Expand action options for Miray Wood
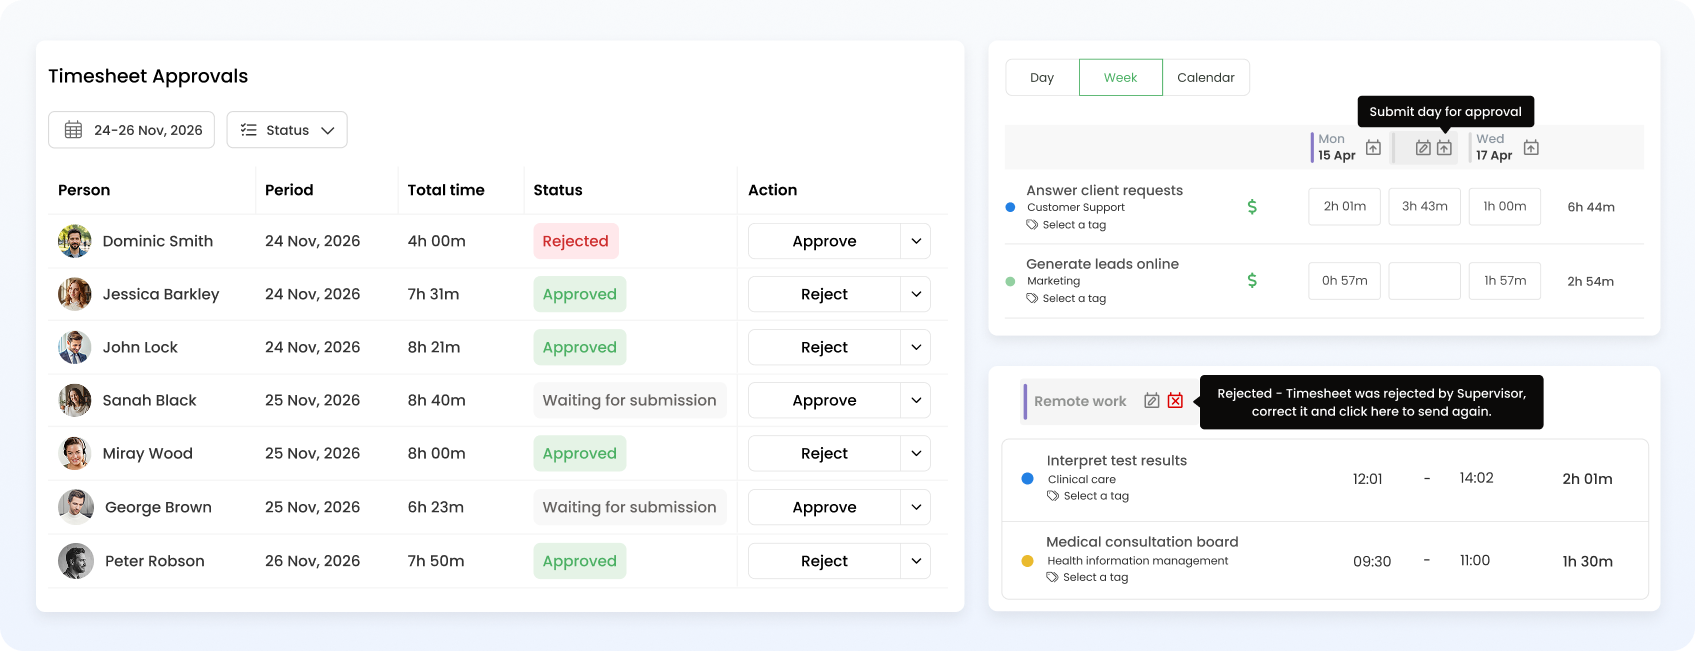 tap(916, 453)
